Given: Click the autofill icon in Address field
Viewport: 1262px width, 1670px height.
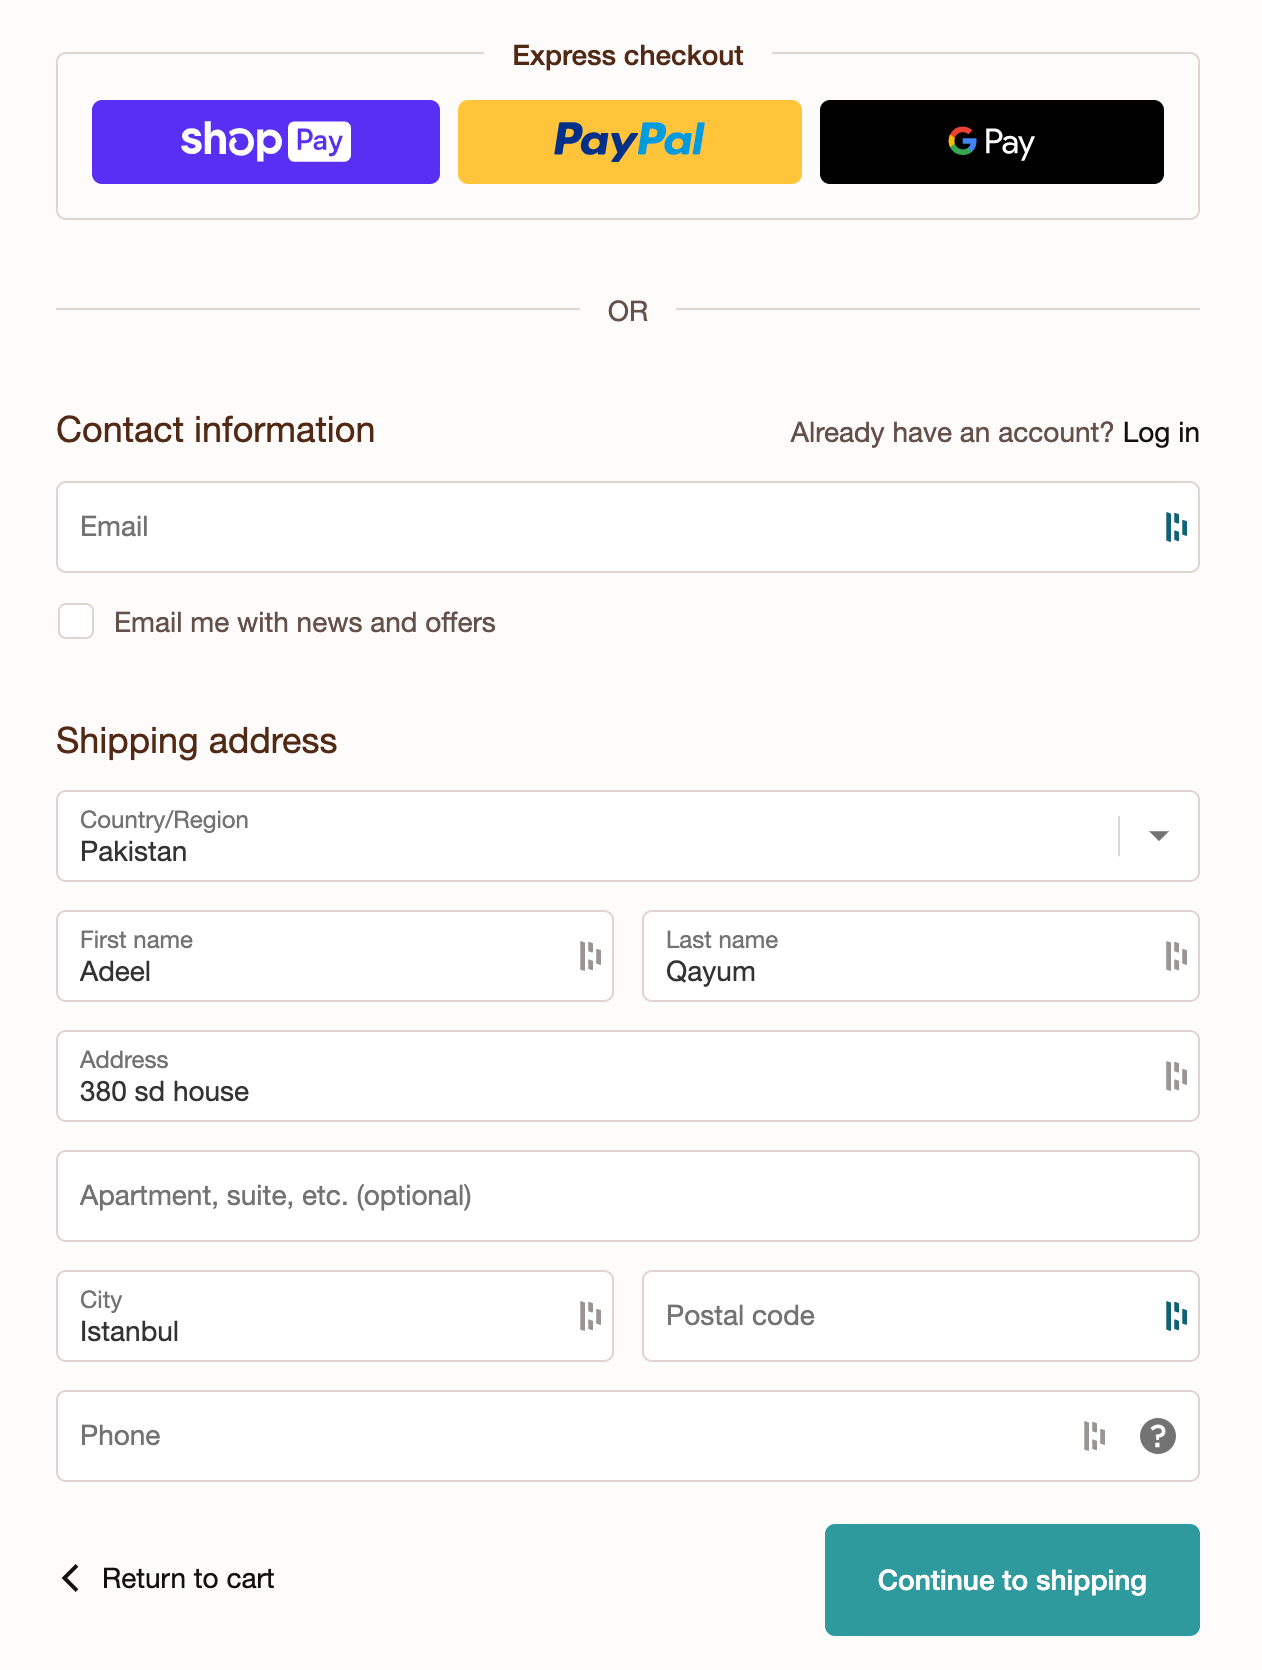Looking at the screenshot, I should pos(1176,1076).
